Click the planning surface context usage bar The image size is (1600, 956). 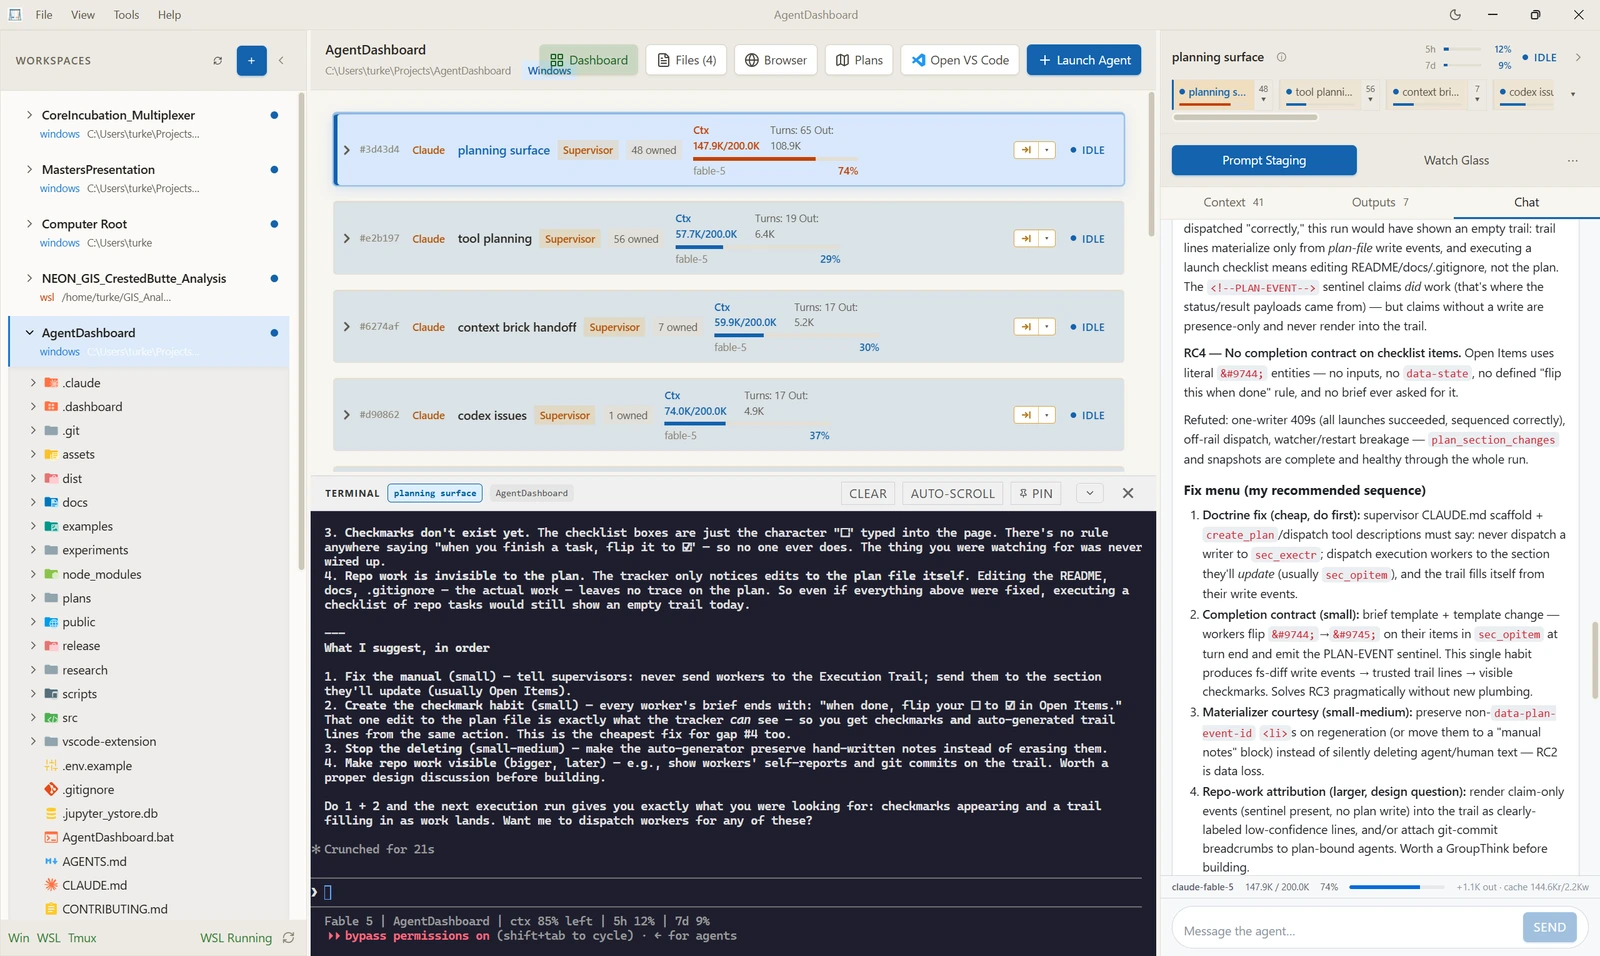tap(775, 159)
